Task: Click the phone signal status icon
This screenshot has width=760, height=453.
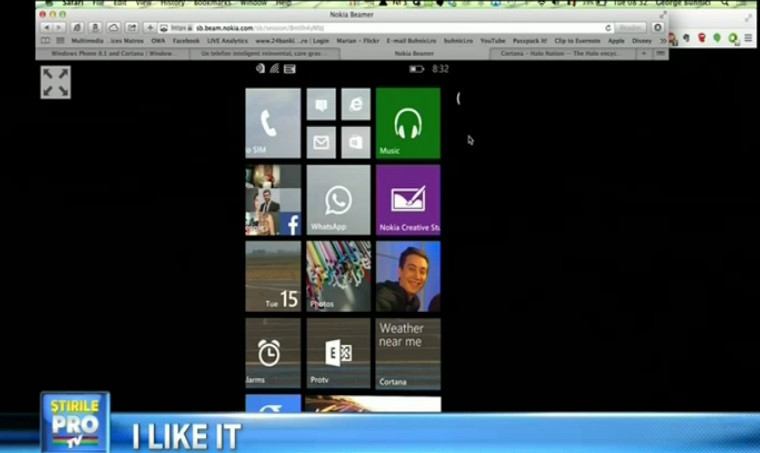Action: (x=274, y=69)
